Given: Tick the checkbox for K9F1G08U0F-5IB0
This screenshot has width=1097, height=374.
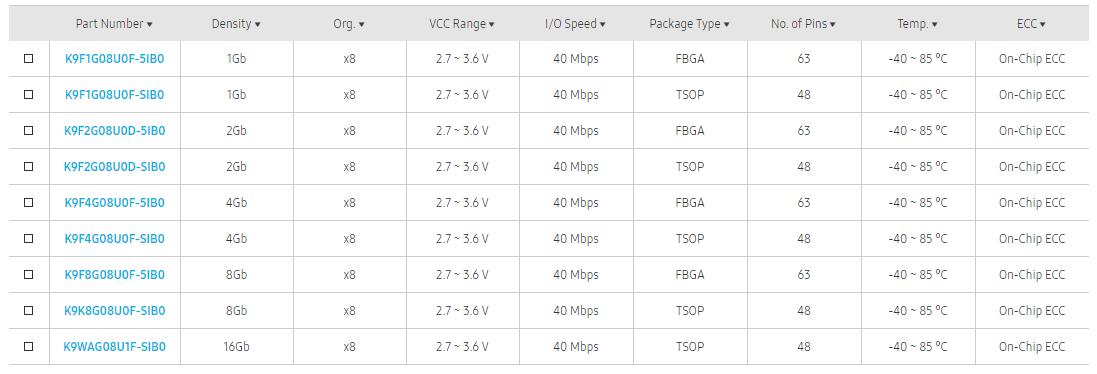Looking at the screenshot, I should [x=29, y=59].
